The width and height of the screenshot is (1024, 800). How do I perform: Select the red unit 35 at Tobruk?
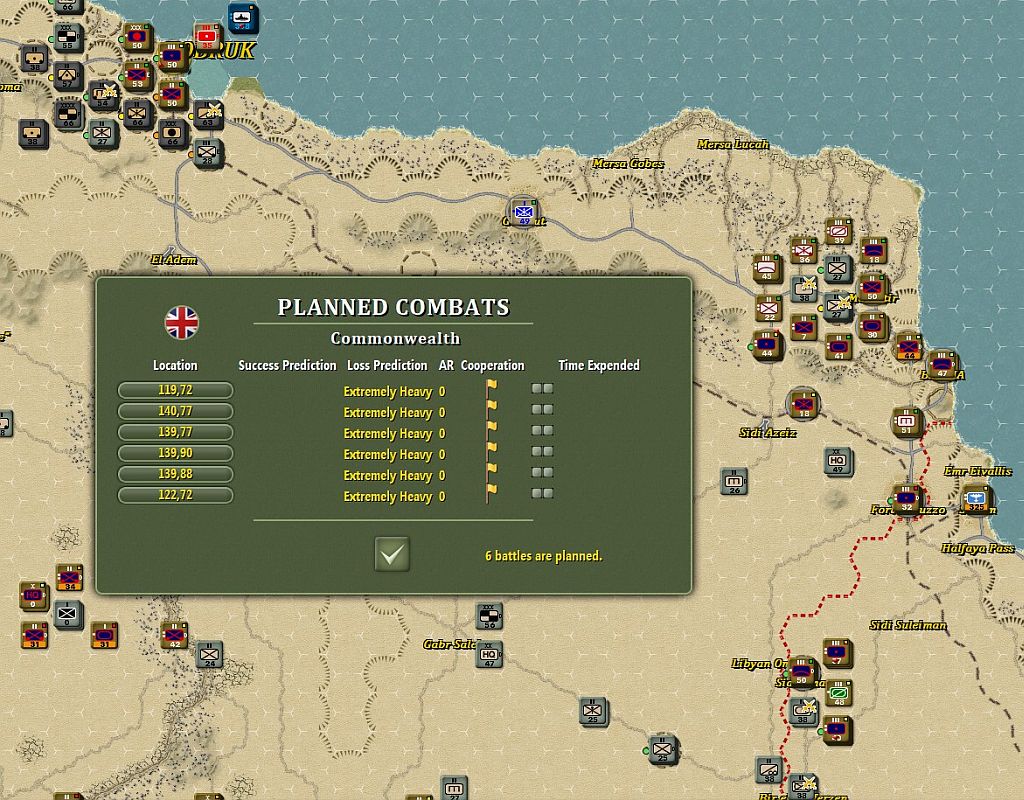[208, 36]
